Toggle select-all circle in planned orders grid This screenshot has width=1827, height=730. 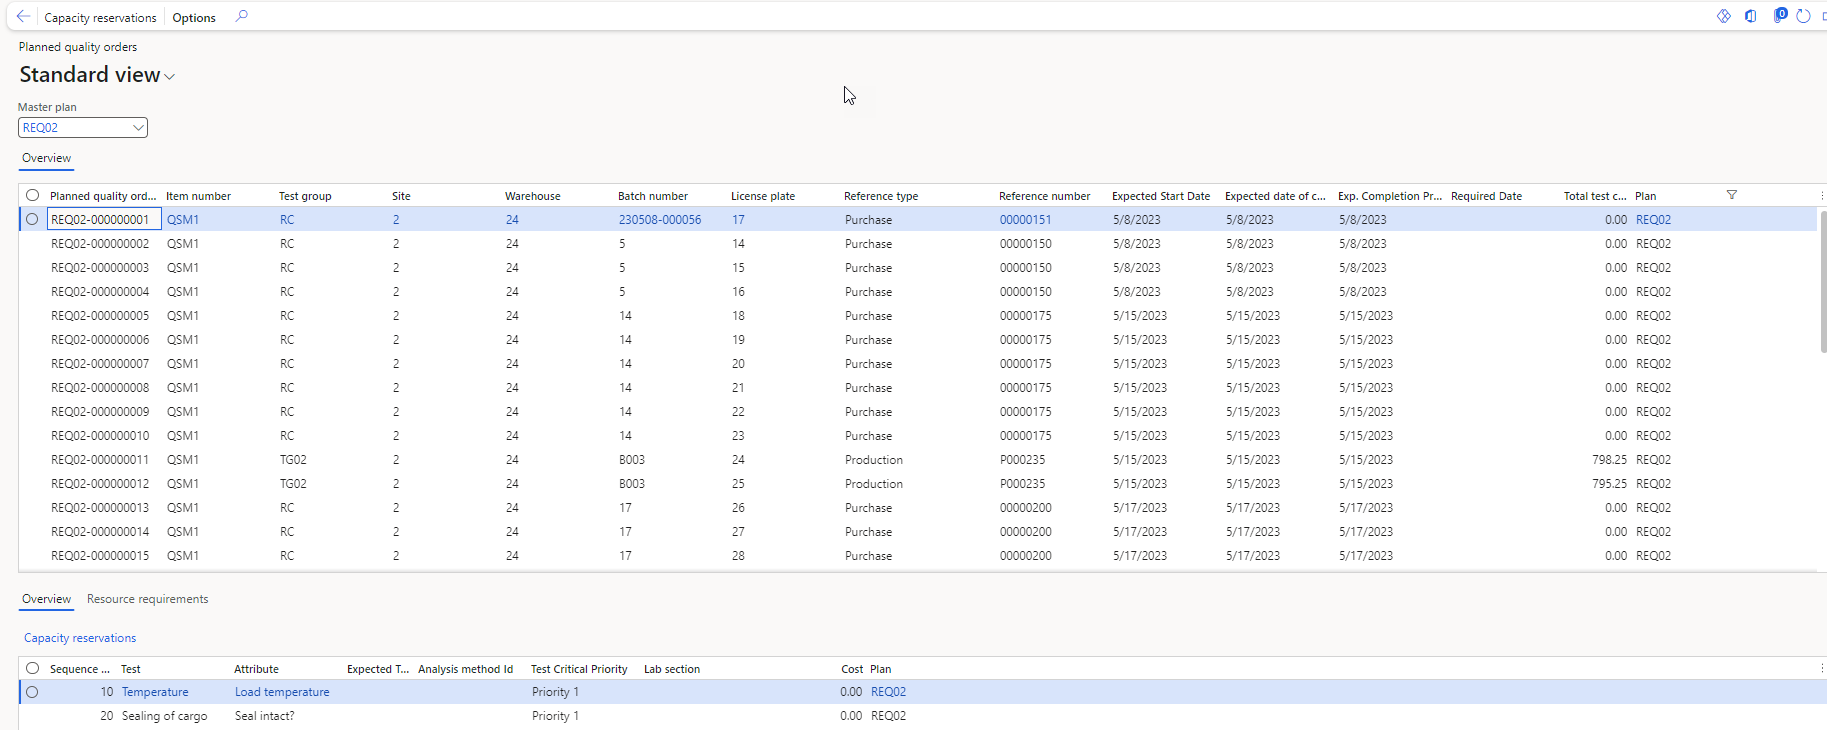[x=33, y=196]
